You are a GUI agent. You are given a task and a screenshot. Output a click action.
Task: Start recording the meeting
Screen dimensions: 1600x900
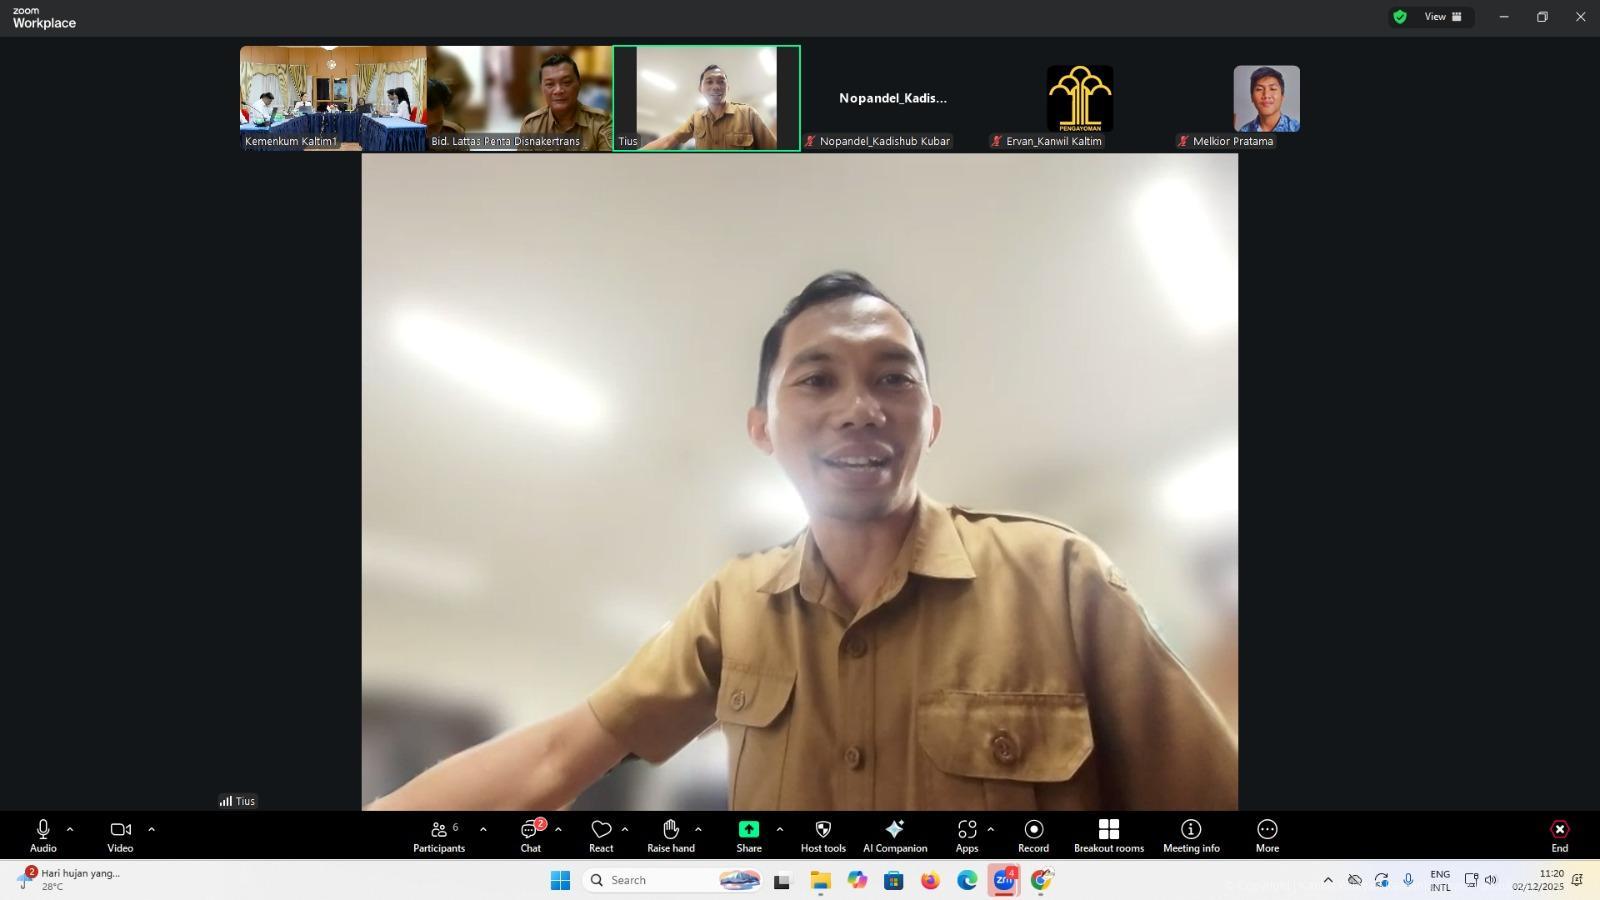click(x=1033, y=836)
